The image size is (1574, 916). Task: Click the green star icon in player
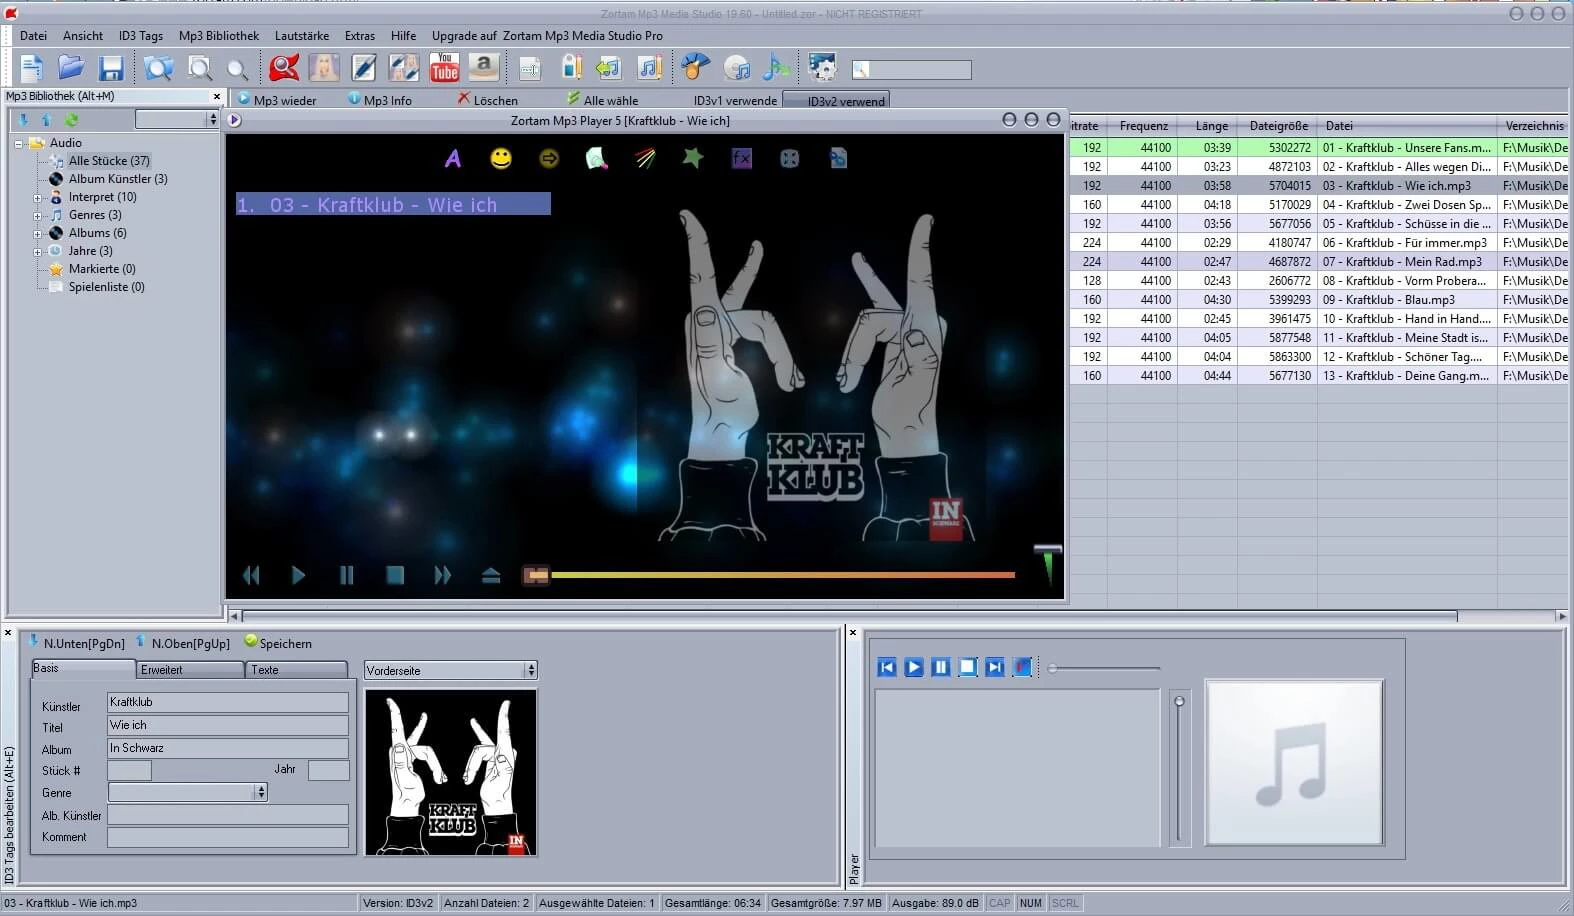(692, 158)
